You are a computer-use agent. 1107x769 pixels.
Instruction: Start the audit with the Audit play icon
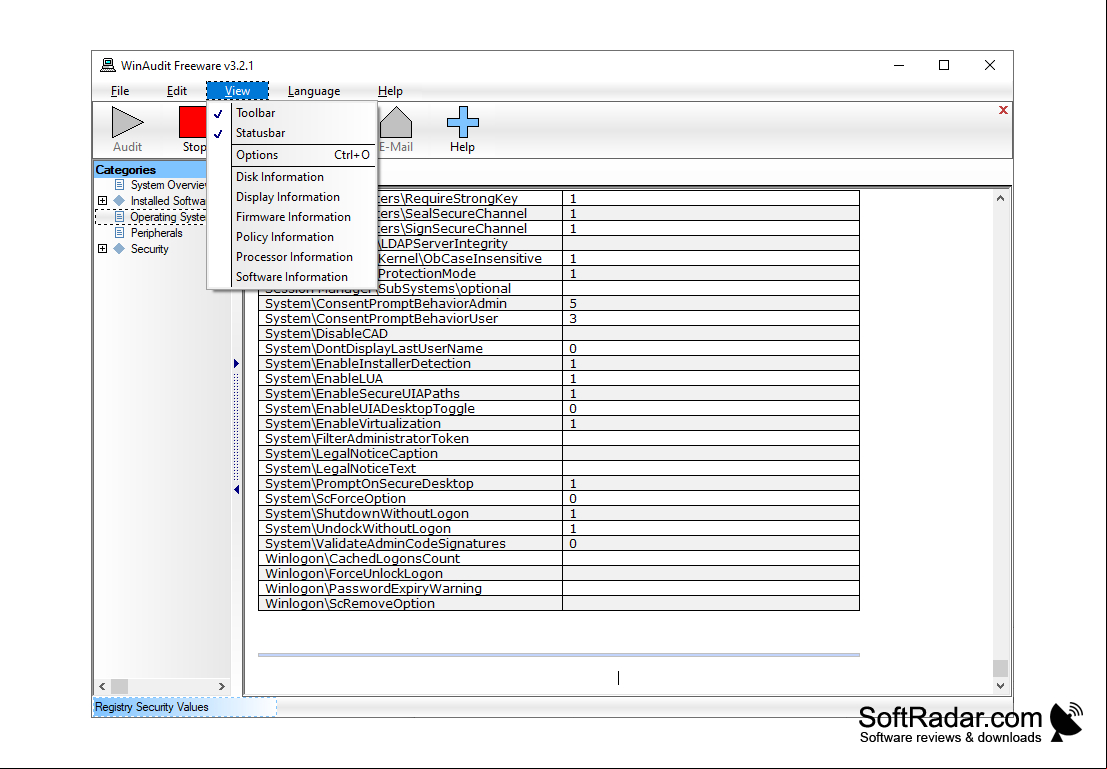click(128, 122)
